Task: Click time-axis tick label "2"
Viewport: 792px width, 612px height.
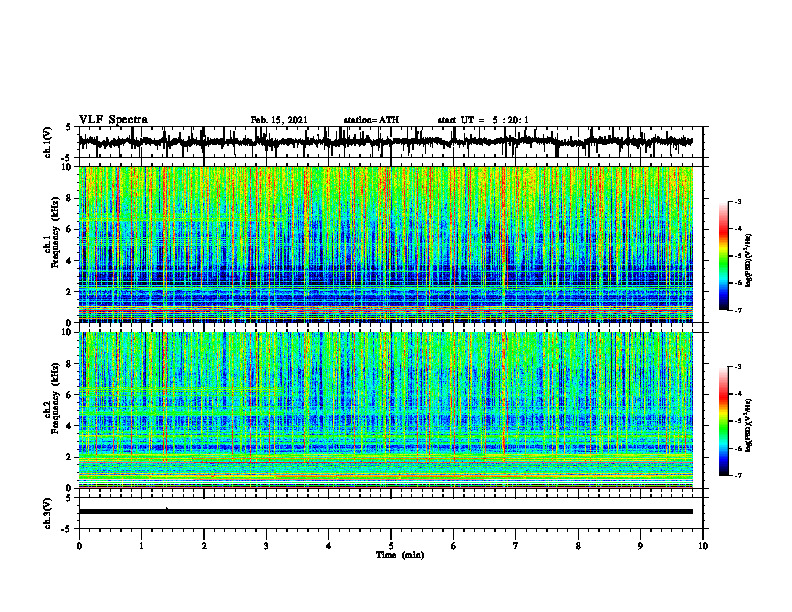Action: 204,546
